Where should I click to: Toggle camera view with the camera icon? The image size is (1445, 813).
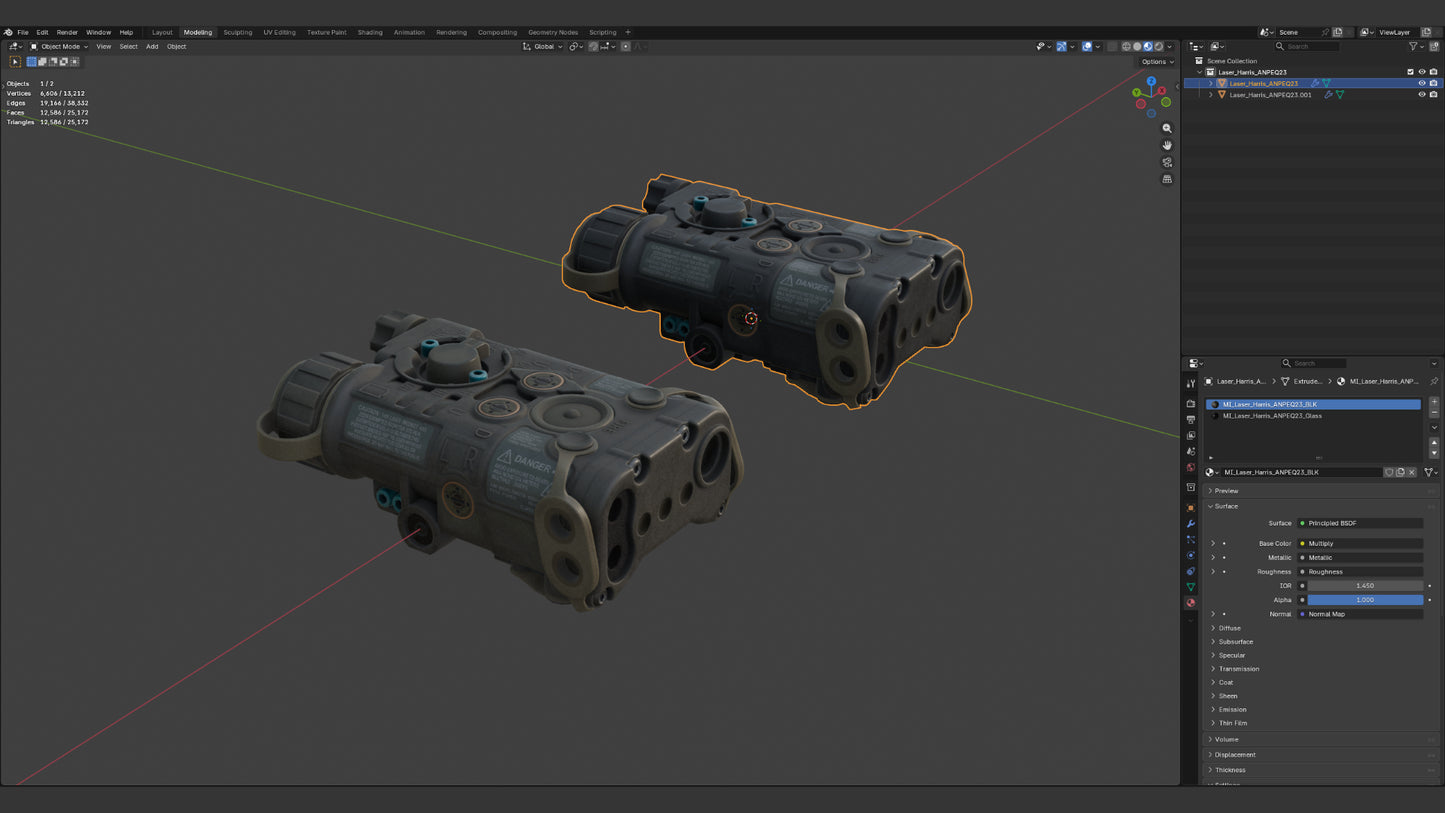[x=1167, y=162]
